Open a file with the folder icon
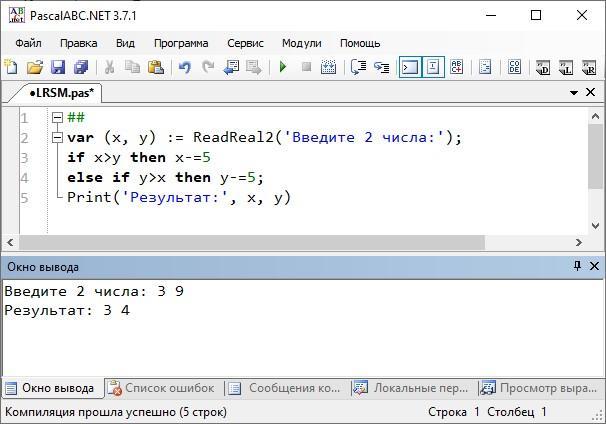Screen dimensions: 606x424 point(35,67)
